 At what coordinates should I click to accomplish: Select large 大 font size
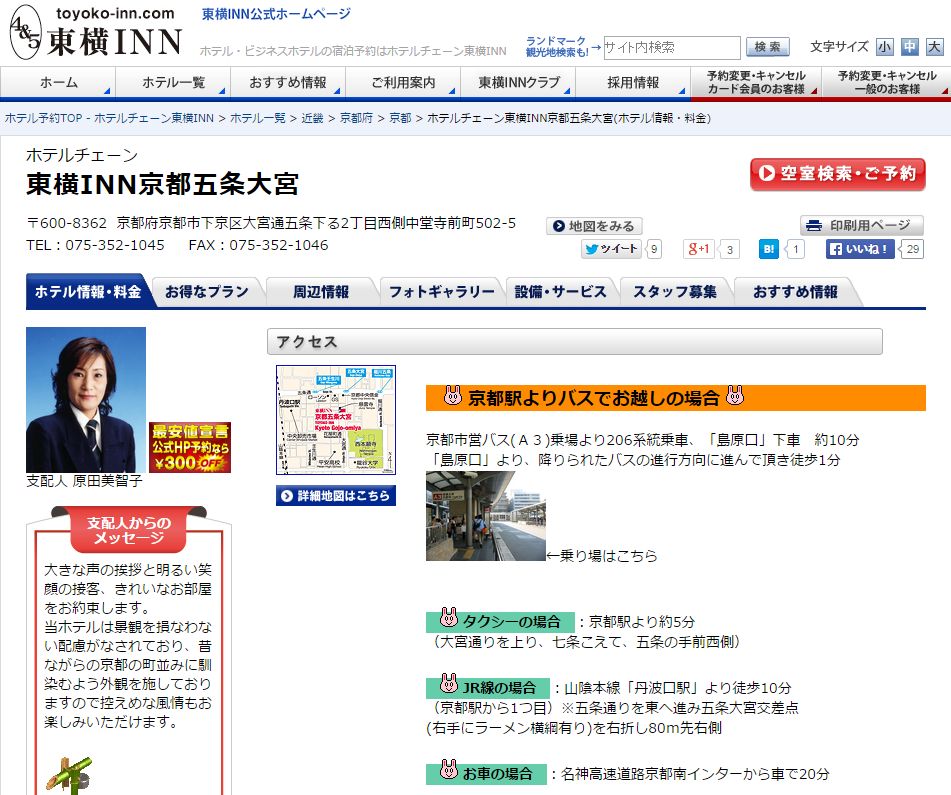tap(935, 47)
